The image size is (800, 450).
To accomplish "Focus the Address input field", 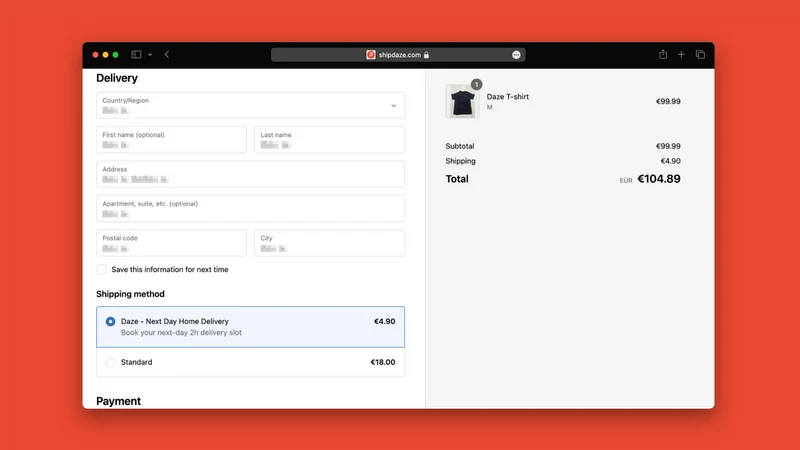I will coord(251,174).
